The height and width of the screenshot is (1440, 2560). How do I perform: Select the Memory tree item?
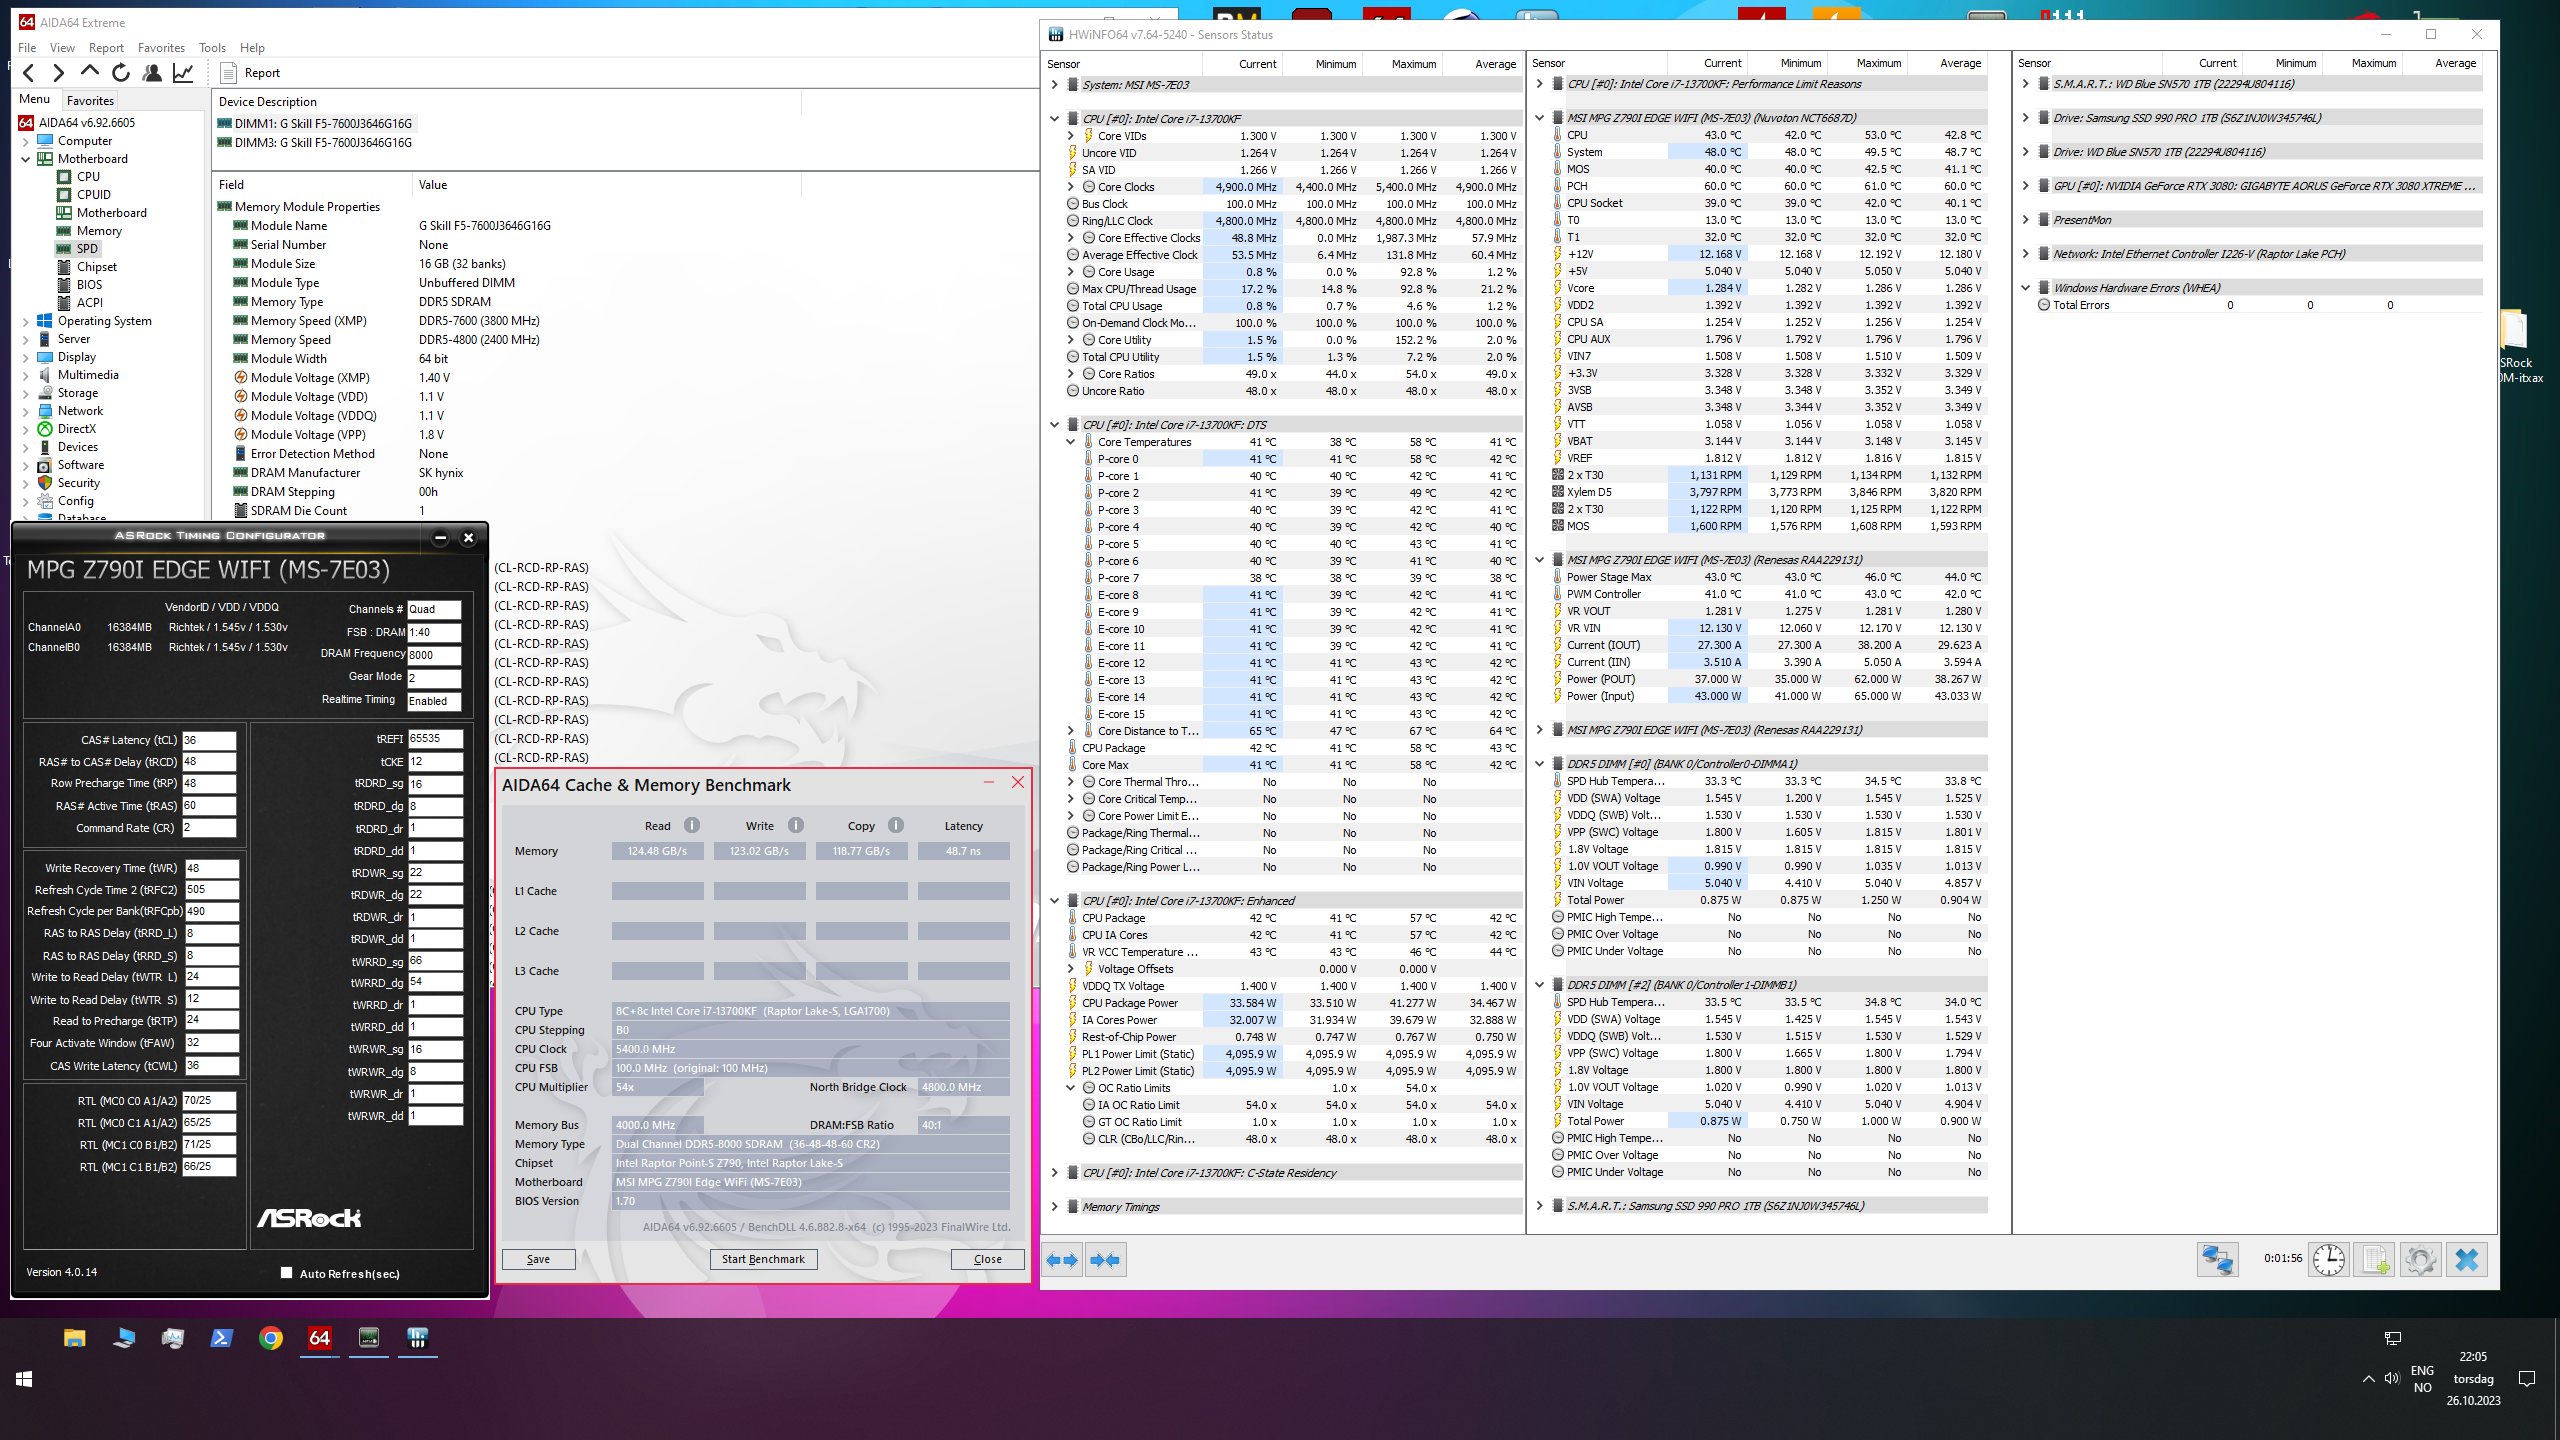pyautogui.click(x=99, y=231)
